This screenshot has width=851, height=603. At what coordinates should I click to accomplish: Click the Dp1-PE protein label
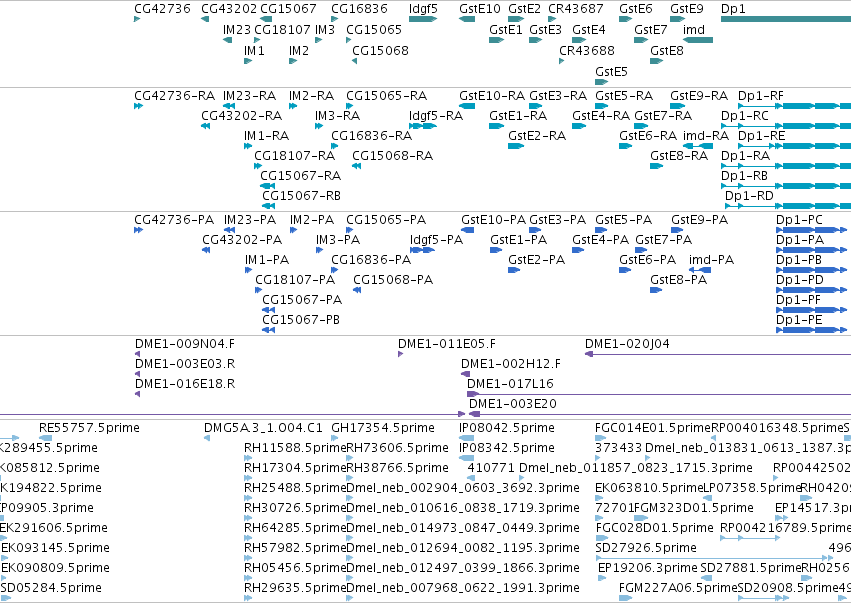(x=799, y=320)
